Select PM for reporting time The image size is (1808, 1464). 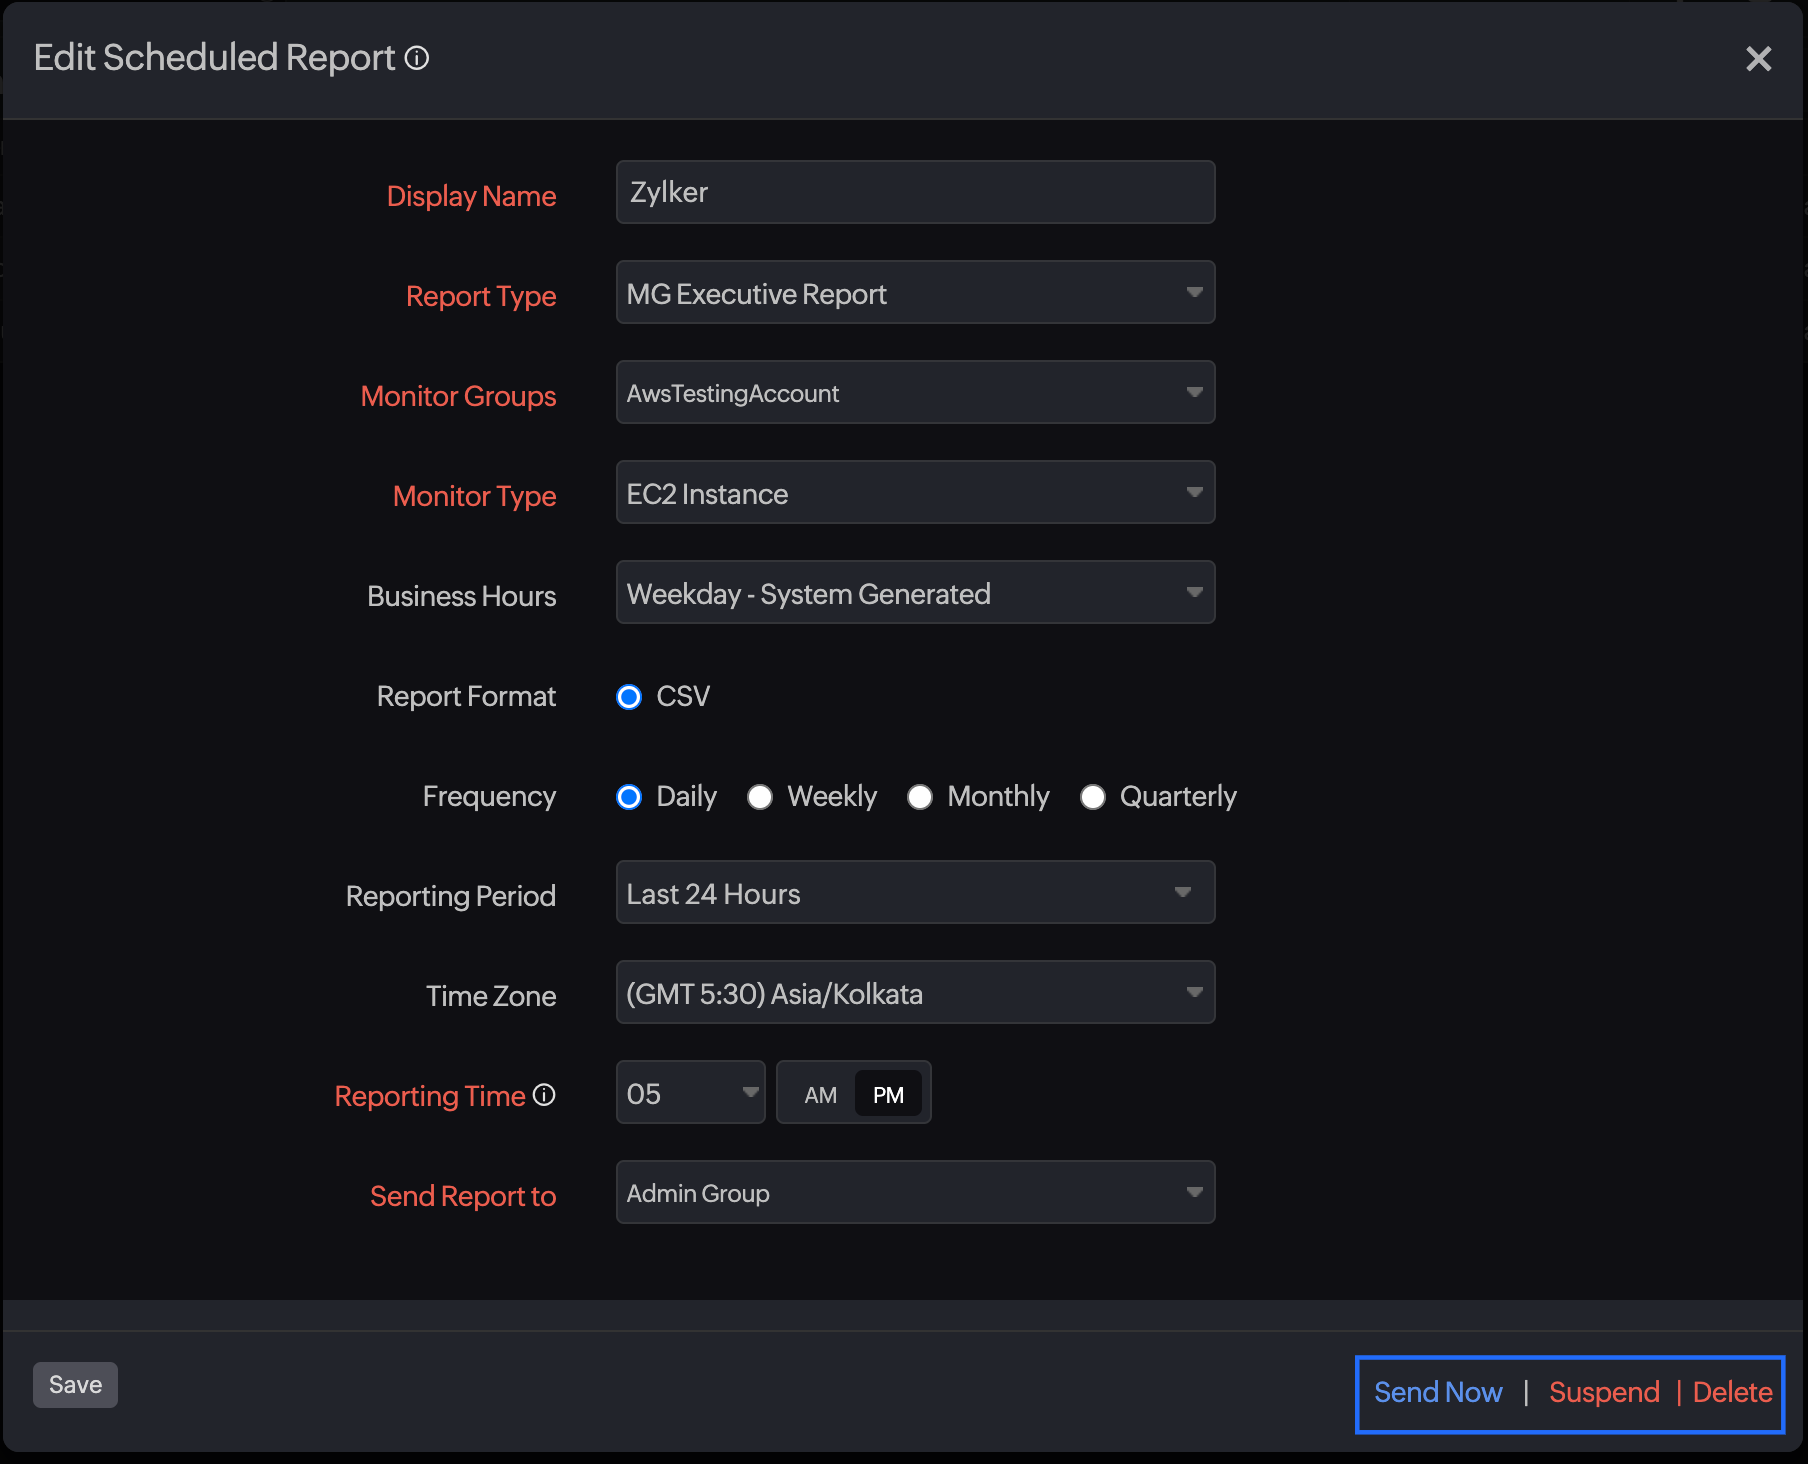click(888, 1095)
